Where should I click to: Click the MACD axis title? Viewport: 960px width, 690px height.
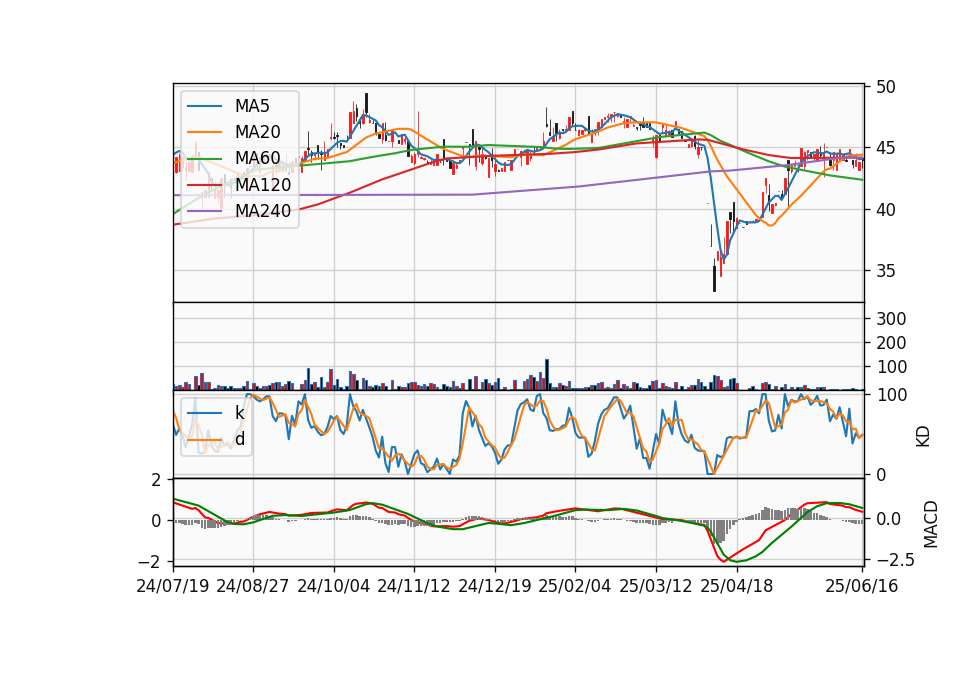coord(931,524)
